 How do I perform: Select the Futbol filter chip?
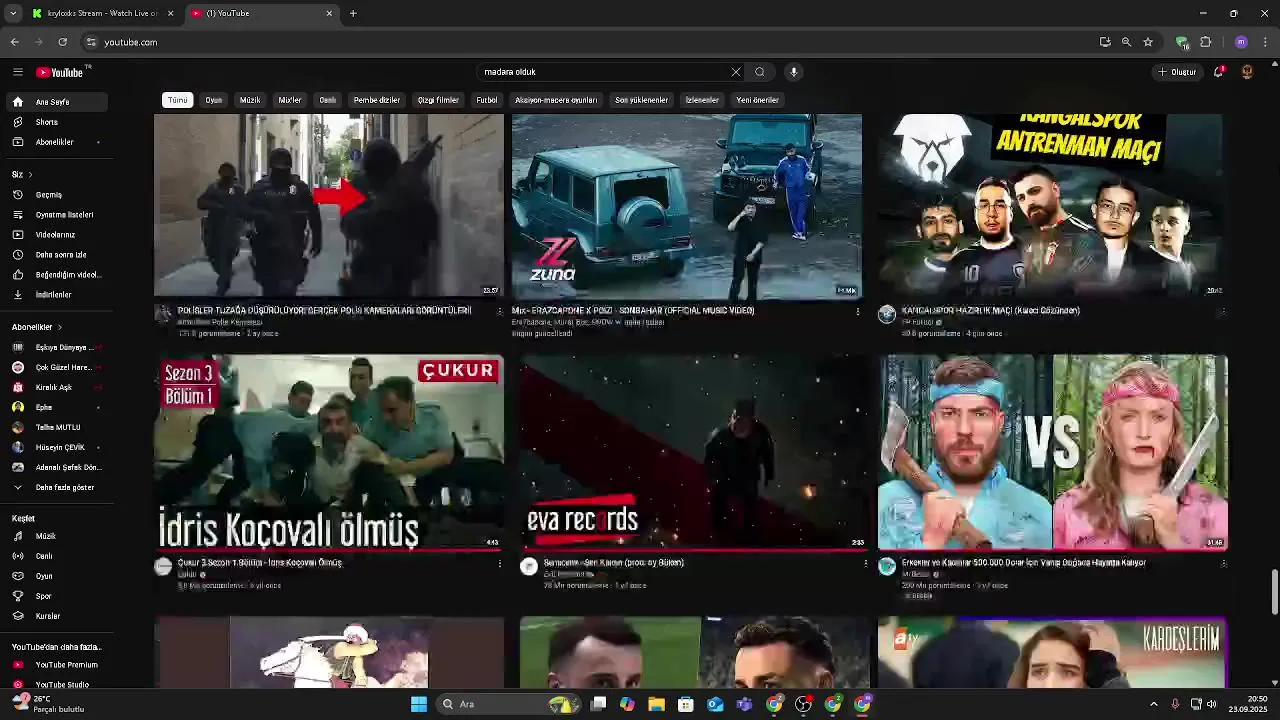(x=487, y=100)
